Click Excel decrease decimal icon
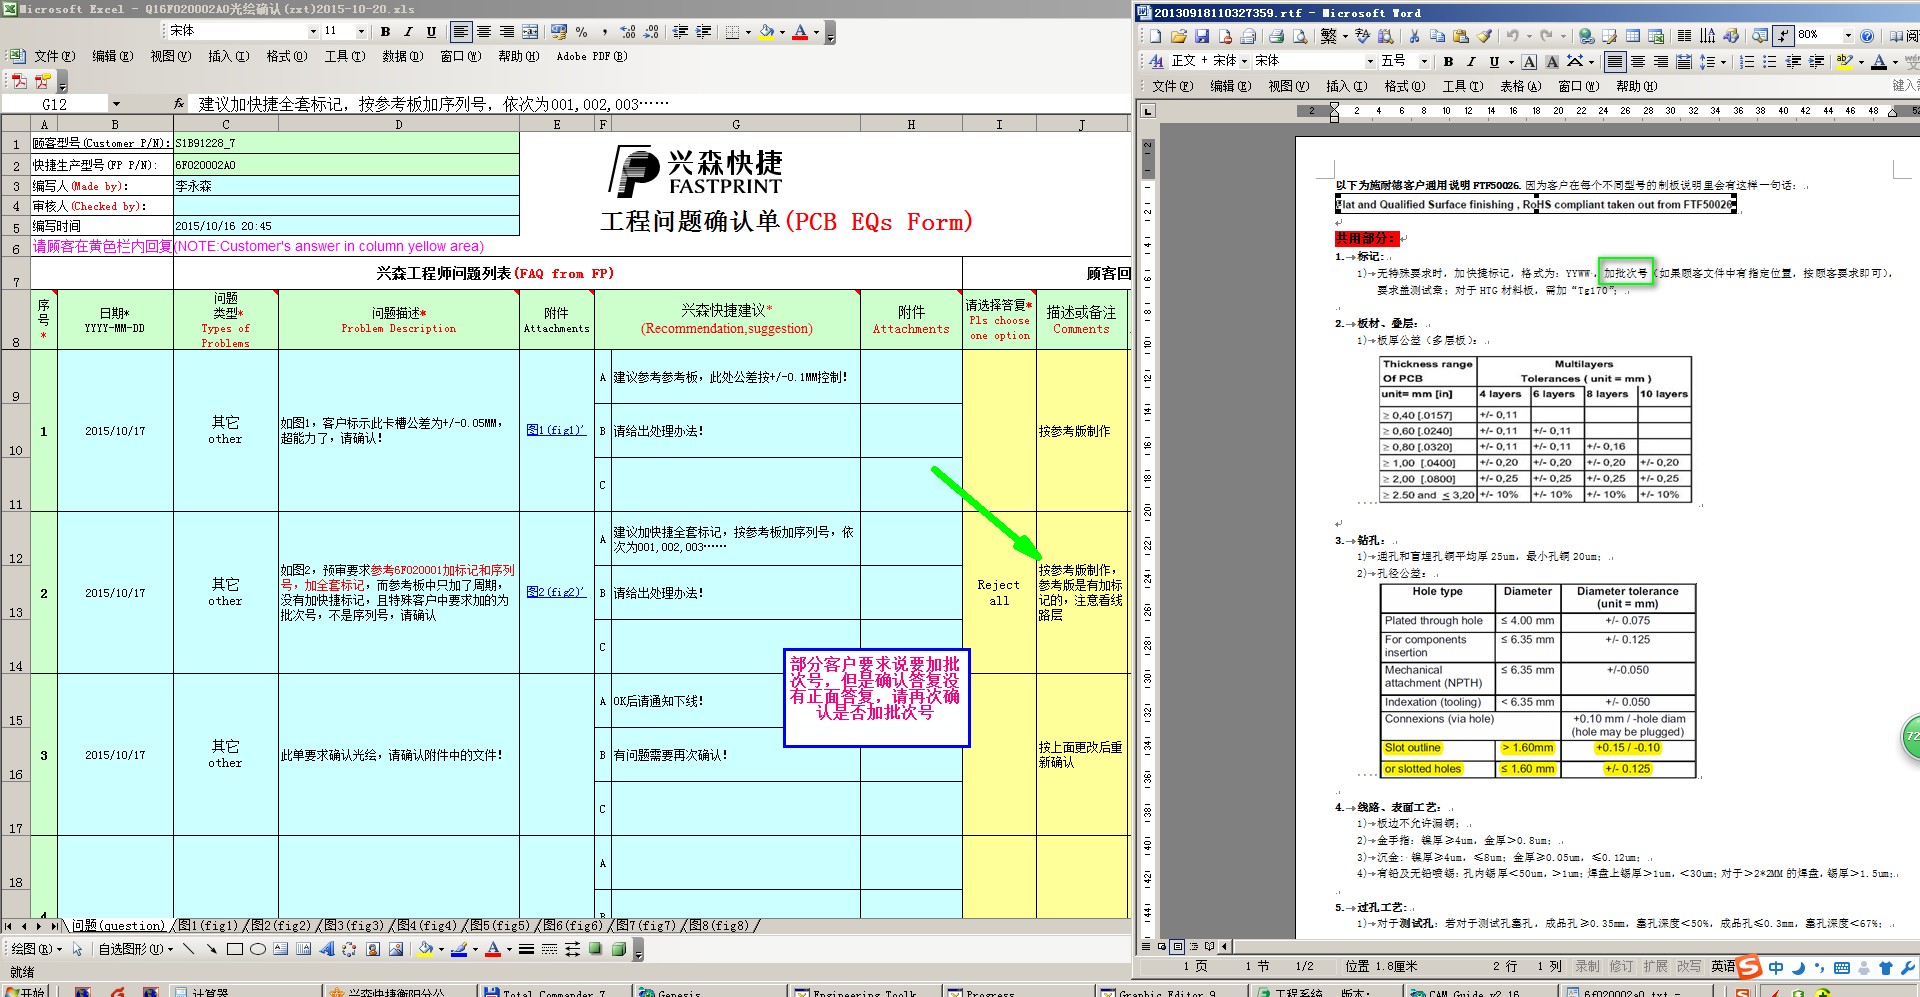 point(651,32)
